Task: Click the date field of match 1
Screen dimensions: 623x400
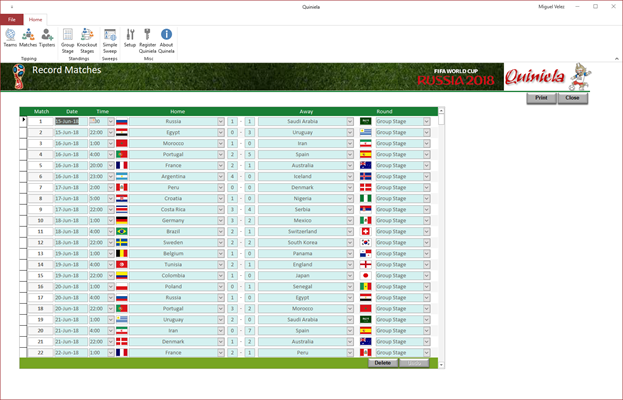Action: point(71,122)
